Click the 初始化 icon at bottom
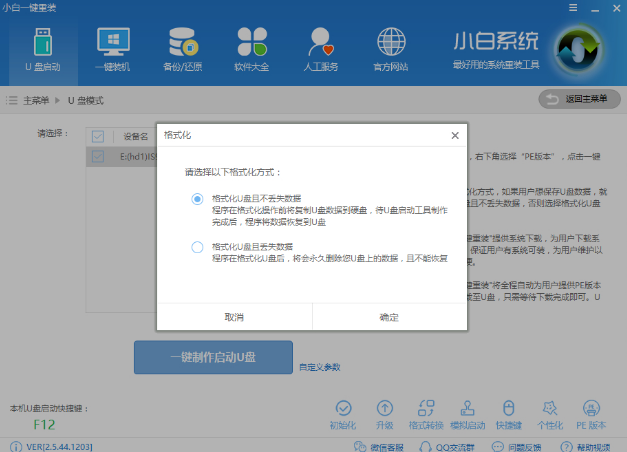The image size is (627, 452). [343, 413]
